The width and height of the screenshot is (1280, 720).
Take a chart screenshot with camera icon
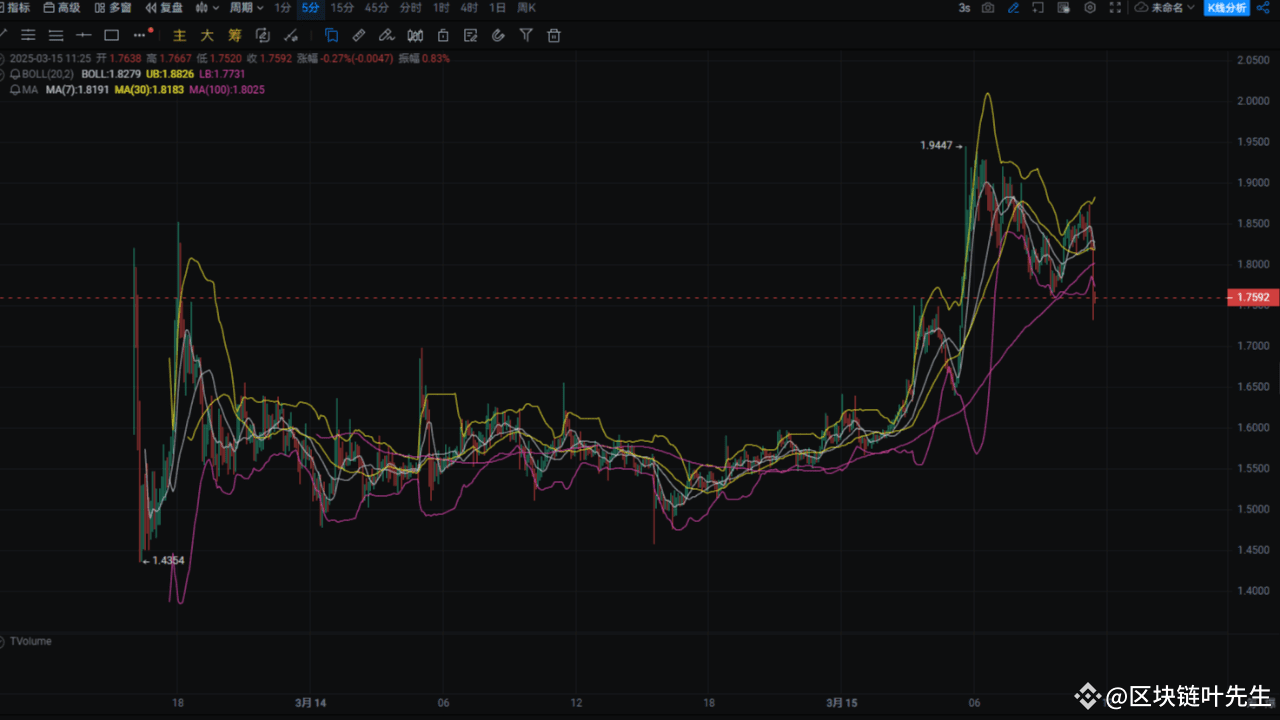(988, 8)
